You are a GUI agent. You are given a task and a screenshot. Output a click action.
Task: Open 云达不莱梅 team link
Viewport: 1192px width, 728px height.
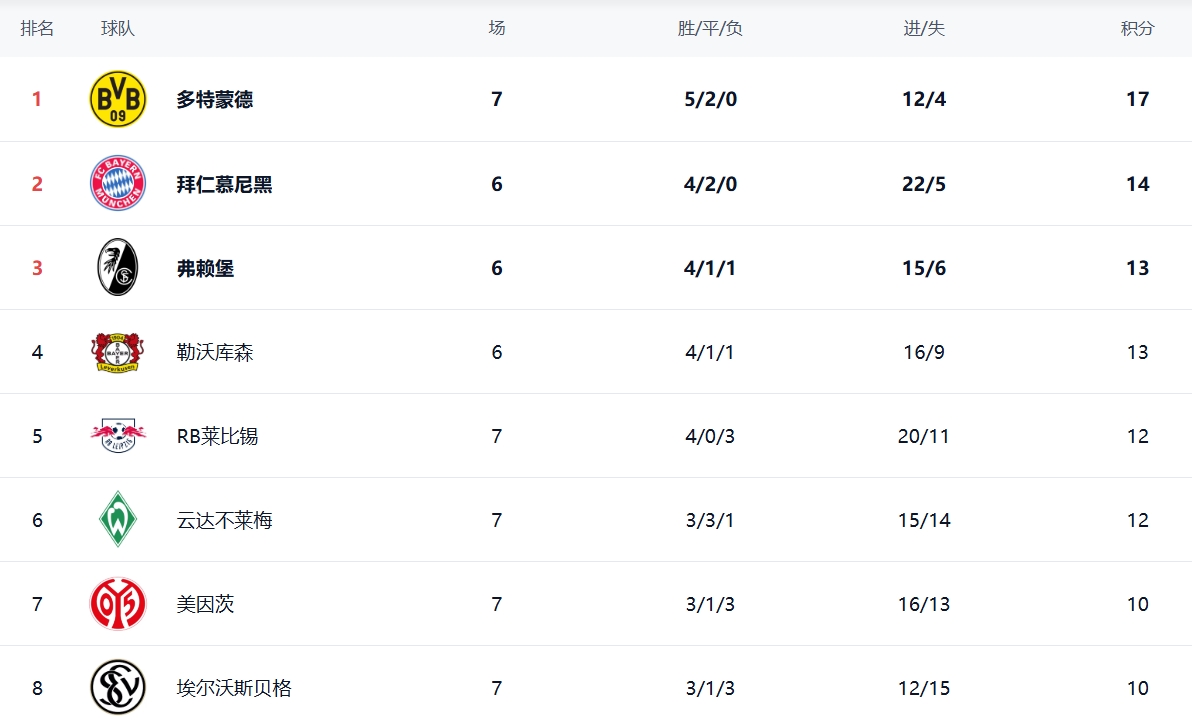[224, 520]
